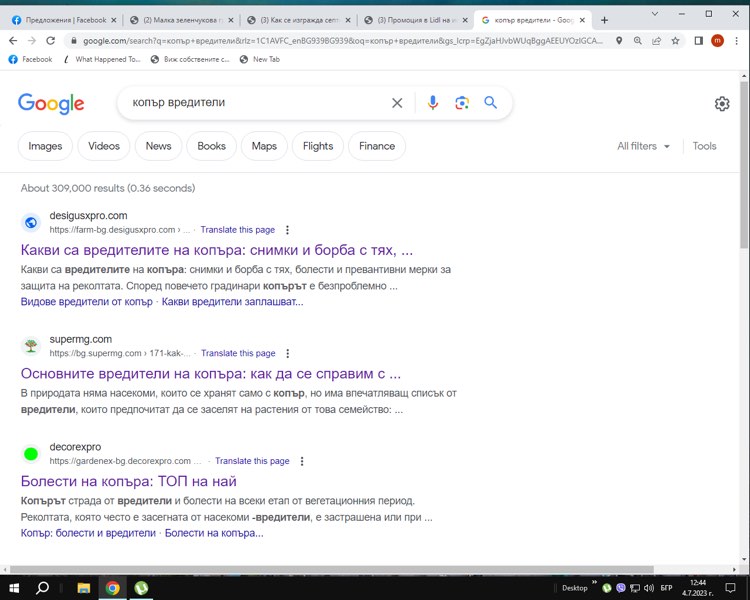The width and height of the screenshot is (750, 600).
Task: Open File Explorer from taskbar
Action: 84,588
